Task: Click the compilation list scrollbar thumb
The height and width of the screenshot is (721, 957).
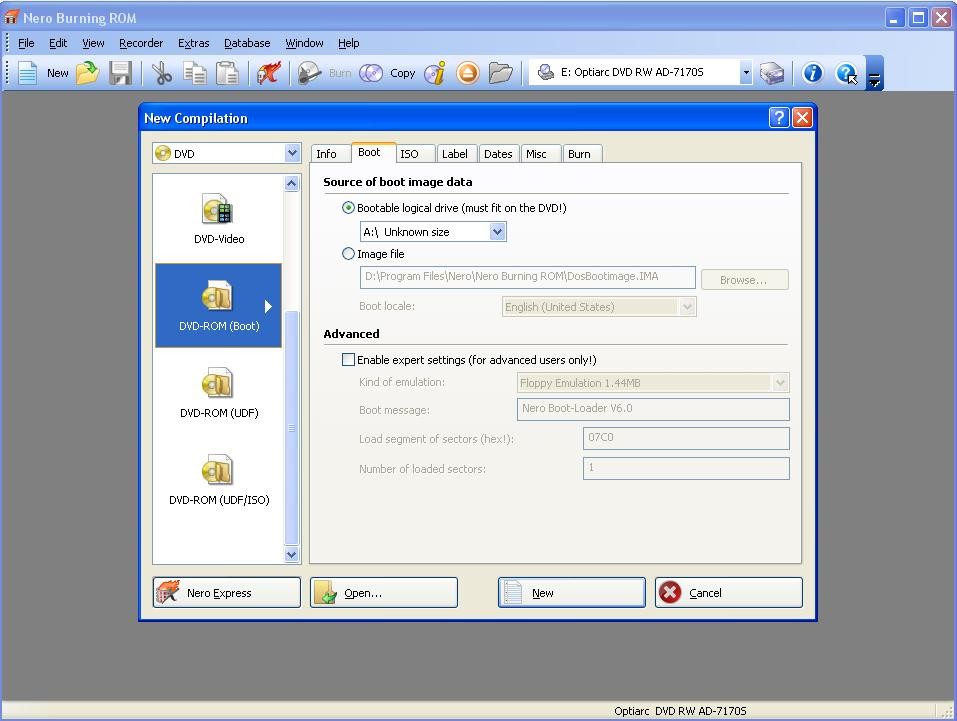Action: click(292, 428)
